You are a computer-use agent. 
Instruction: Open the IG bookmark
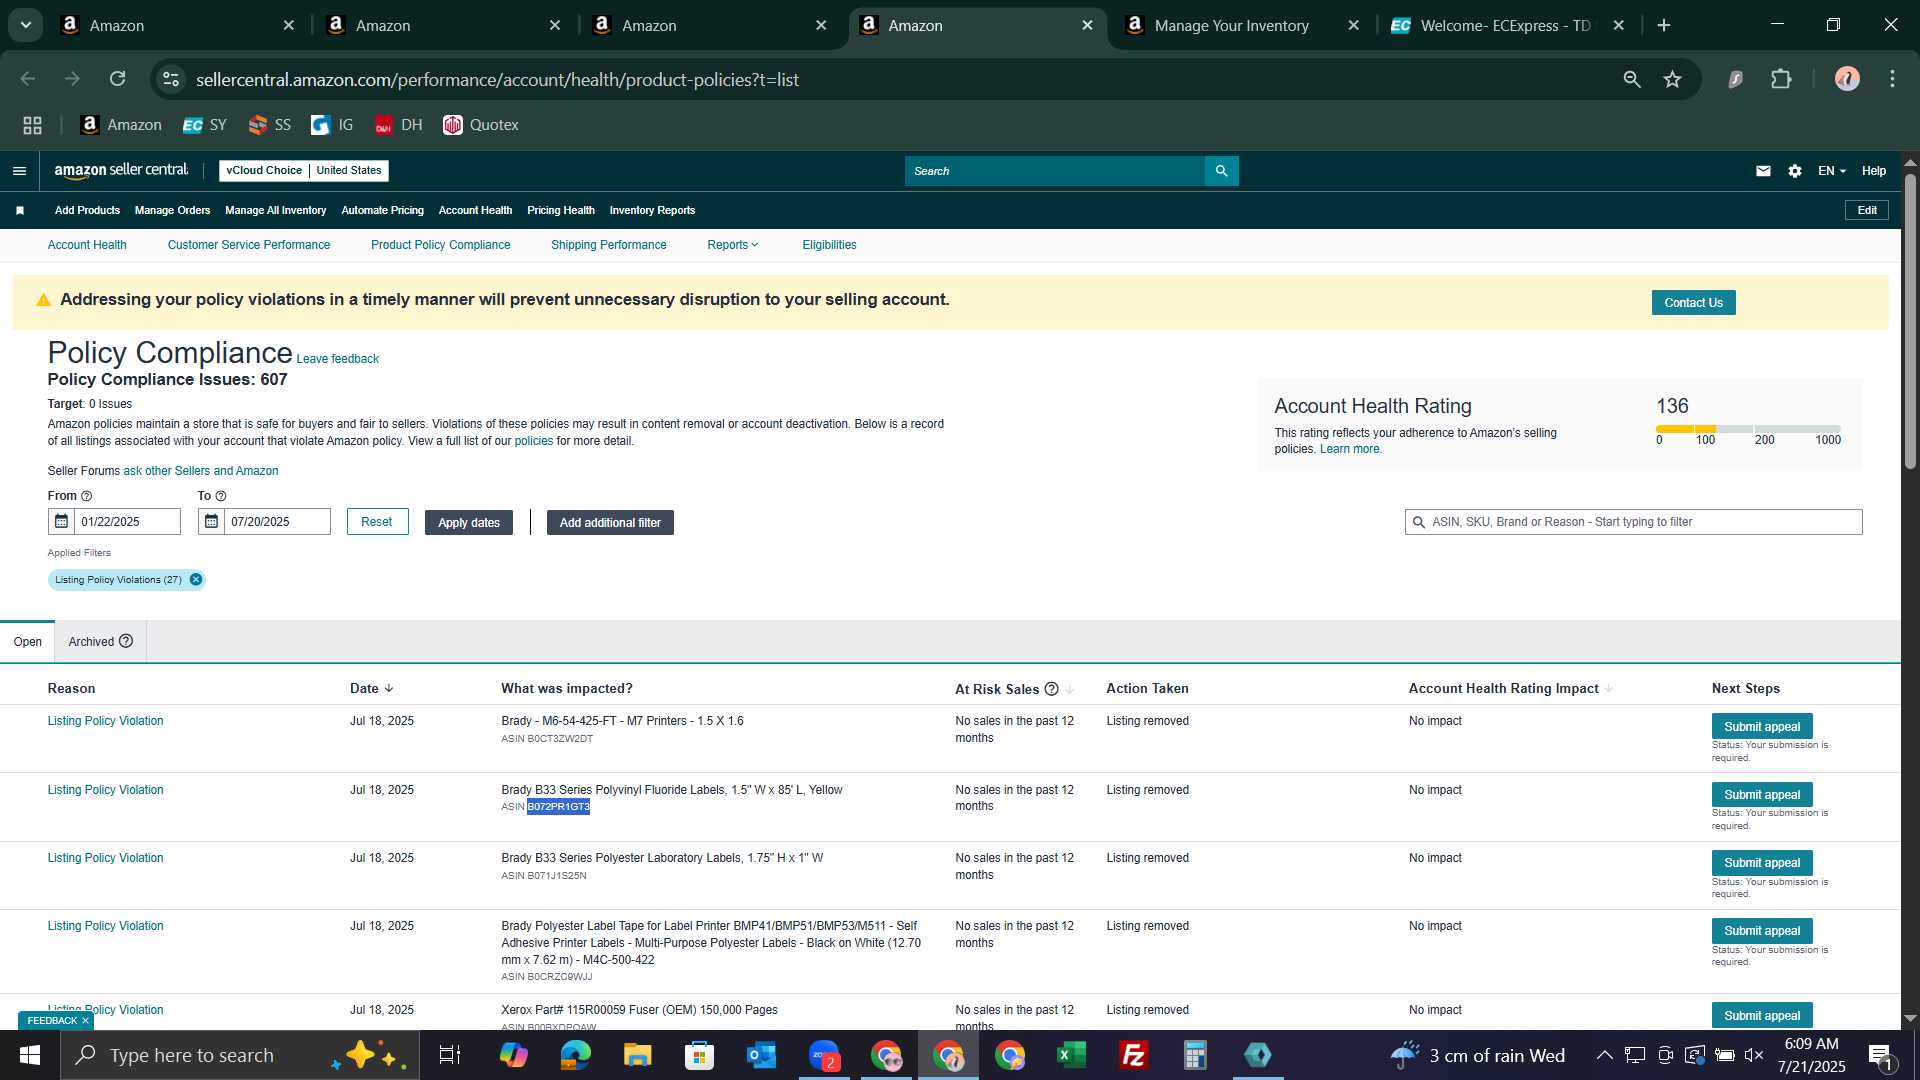click(333, 125)
